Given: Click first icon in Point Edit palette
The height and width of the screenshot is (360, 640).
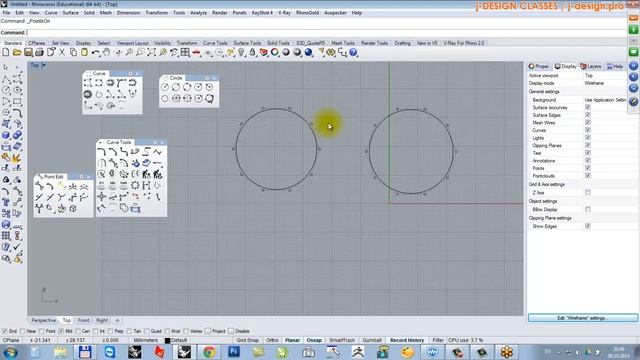Looking at the screenshot, I should [x=39, y=186].
